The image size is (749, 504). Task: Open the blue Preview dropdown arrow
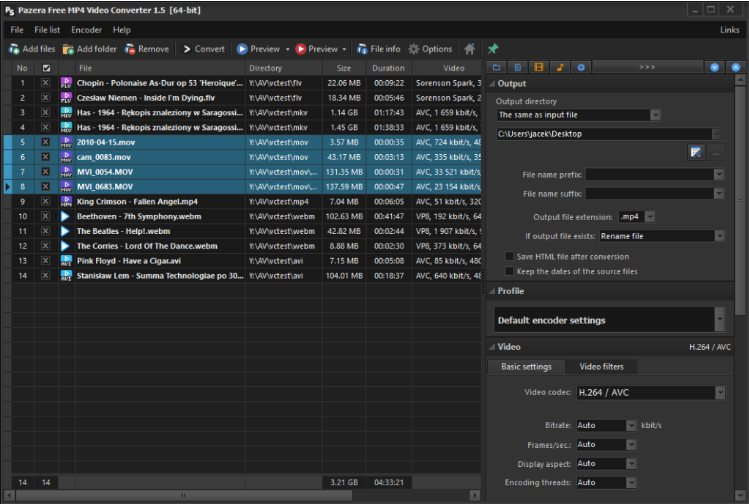click(x=288, y=49)
